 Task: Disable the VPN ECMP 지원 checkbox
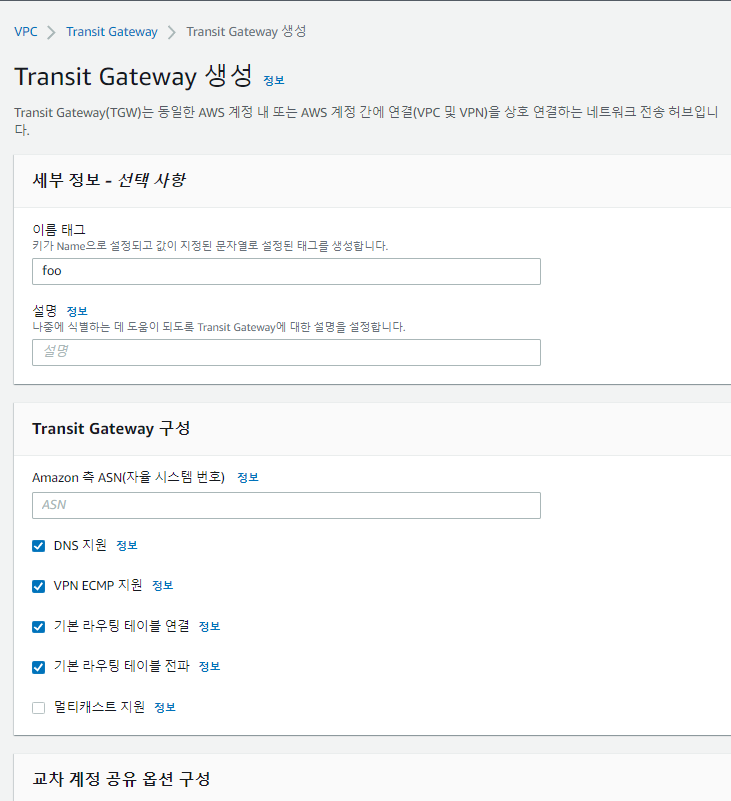(x=39, y=586)
